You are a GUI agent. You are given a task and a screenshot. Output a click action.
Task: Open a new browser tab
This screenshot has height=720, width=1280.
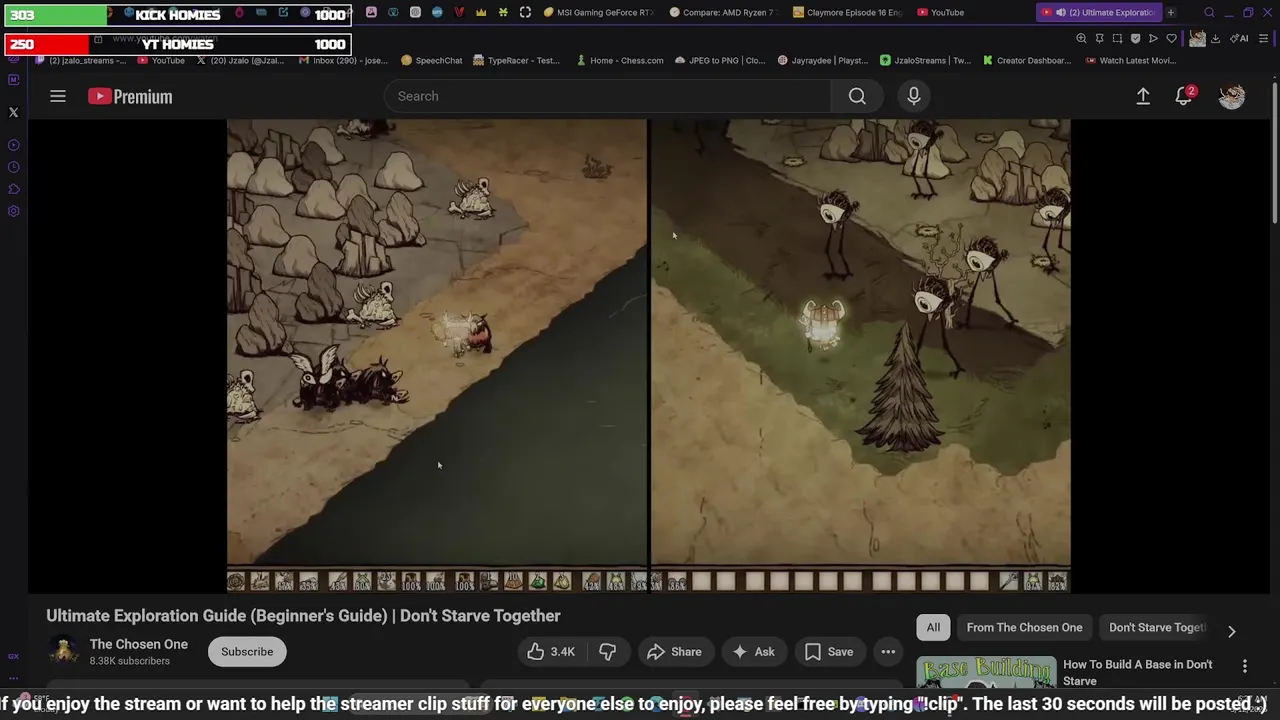(1170, 13)
